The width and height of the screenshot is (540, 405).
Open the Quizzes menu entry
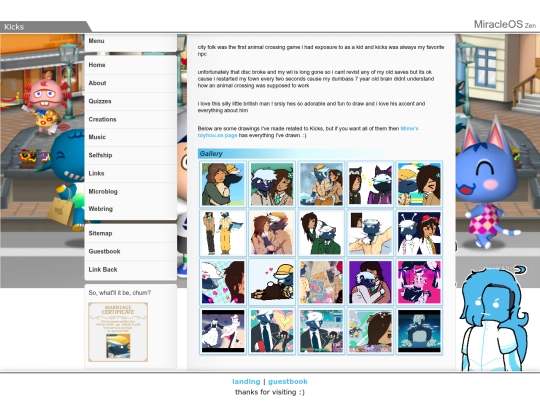point(131,101)
